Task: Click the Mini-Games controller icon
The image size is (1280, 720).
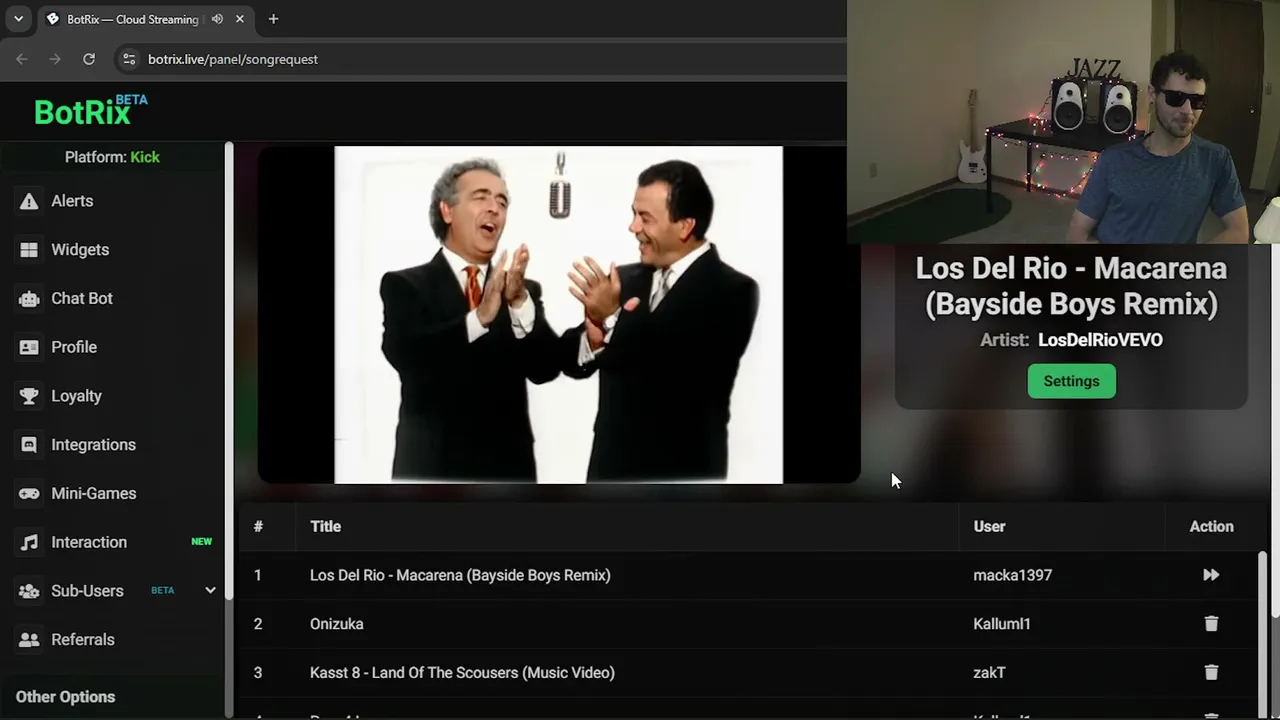Action: [x=29, y=494]
